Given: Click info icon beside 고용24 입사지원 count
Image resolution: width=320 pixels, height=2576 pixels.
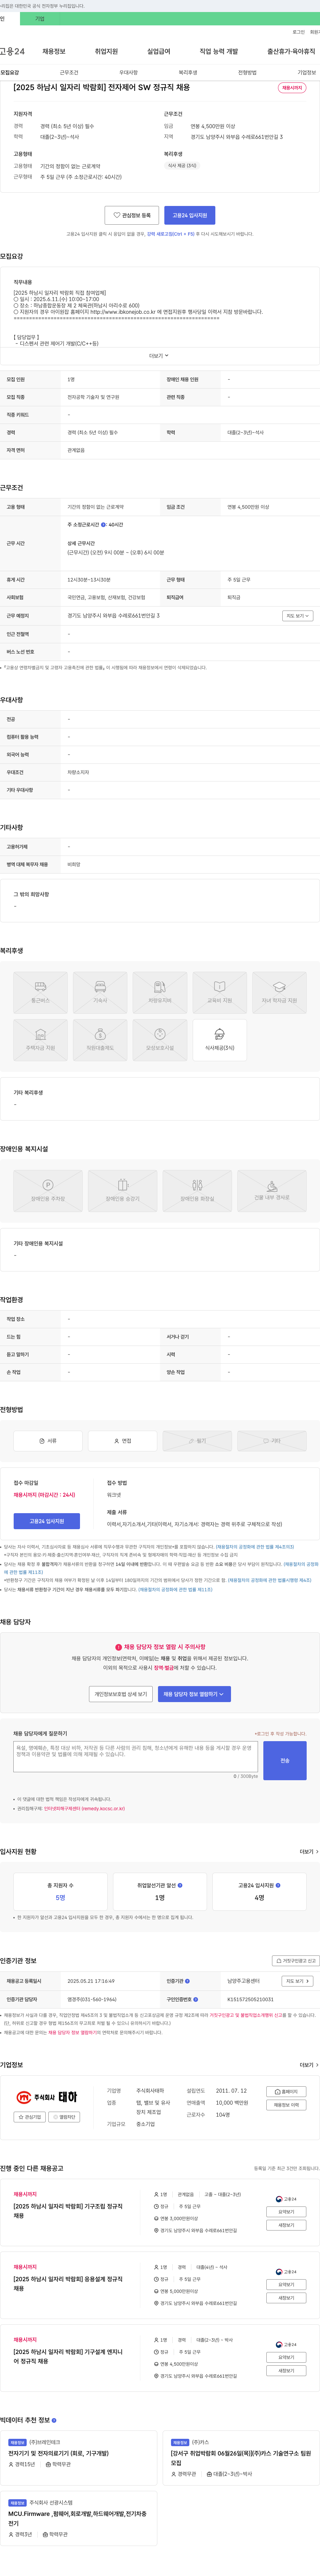Looking at the screenshot, I should (x=278, y=1885).
